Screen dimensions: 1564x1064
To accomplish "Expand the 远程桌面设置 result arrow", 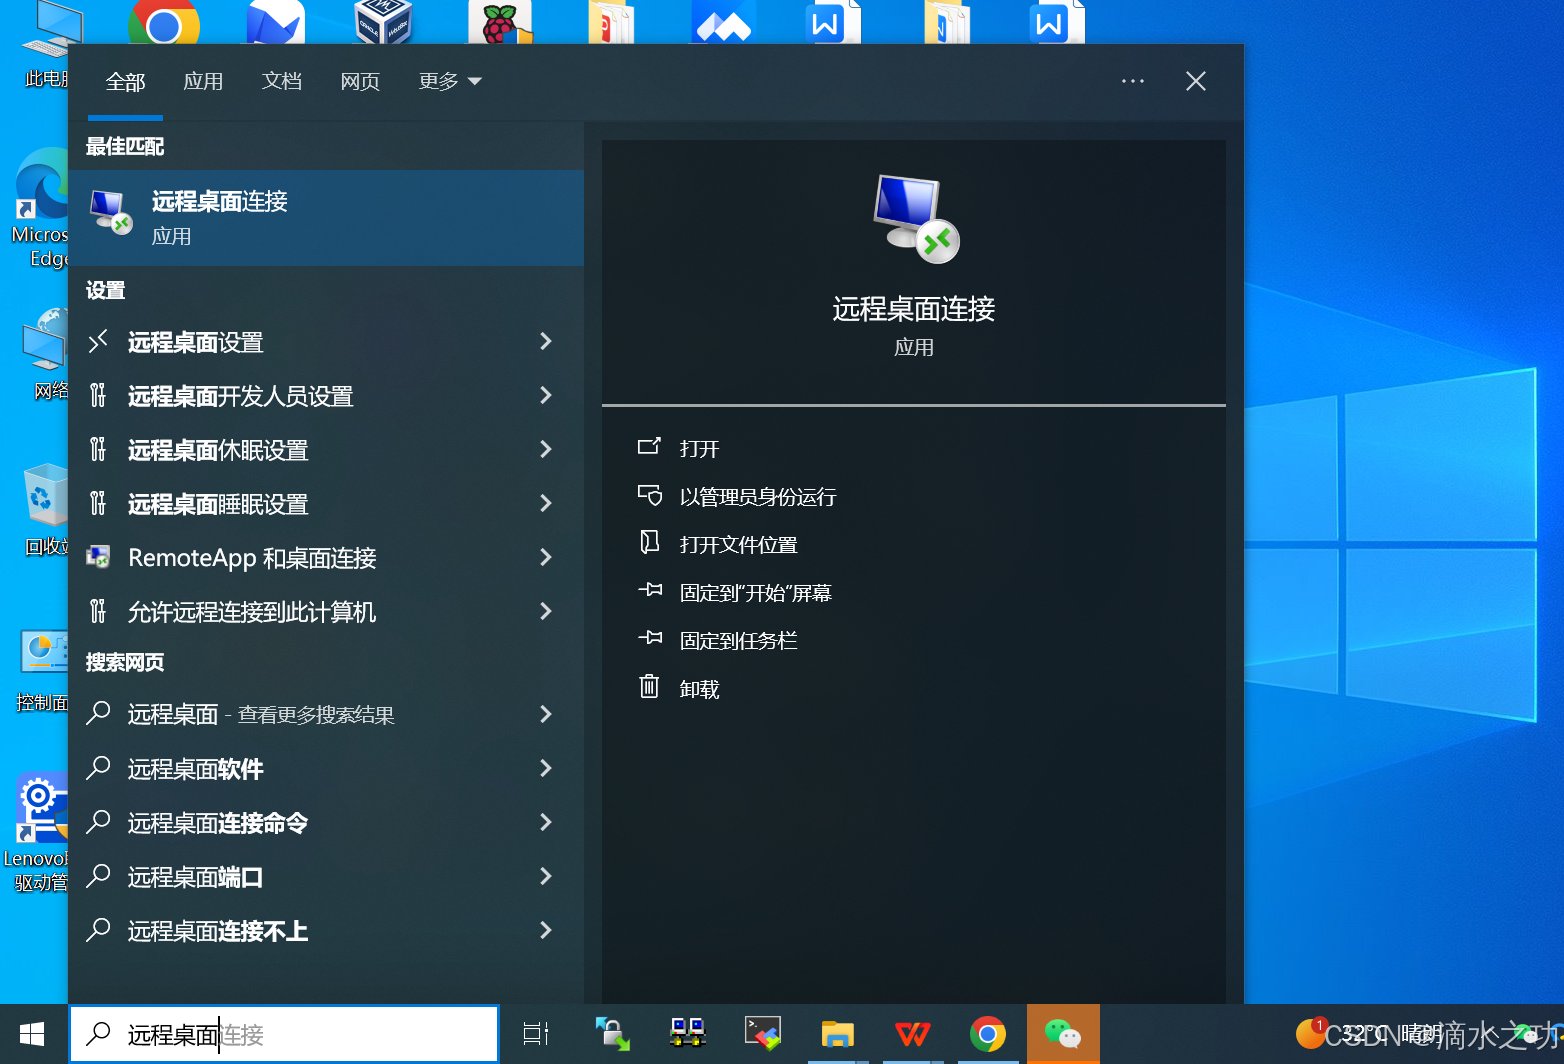I will tap(546, 342).
